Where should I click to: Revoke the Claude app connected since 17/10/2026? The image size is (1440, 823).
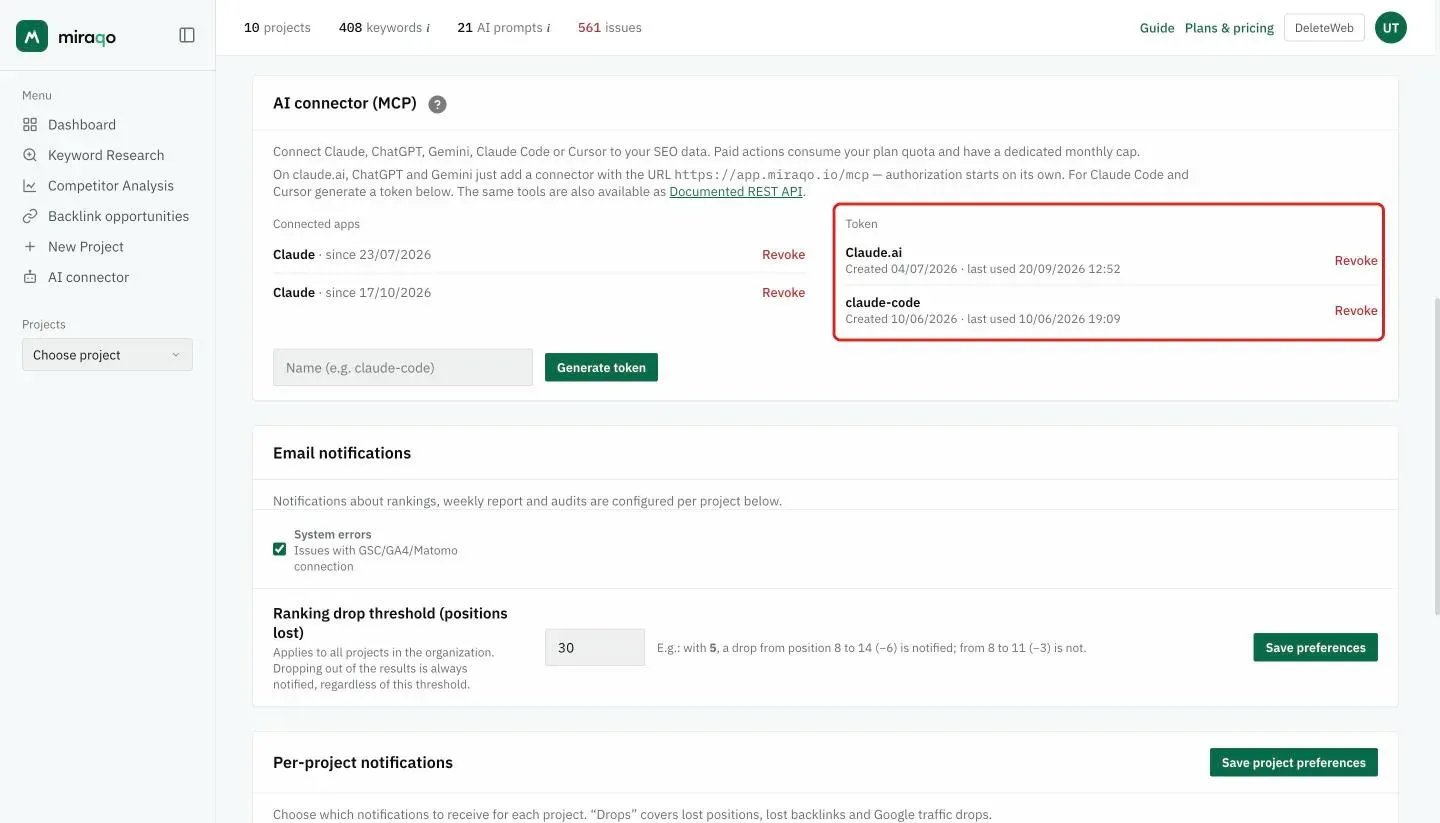tap(783, 293)
